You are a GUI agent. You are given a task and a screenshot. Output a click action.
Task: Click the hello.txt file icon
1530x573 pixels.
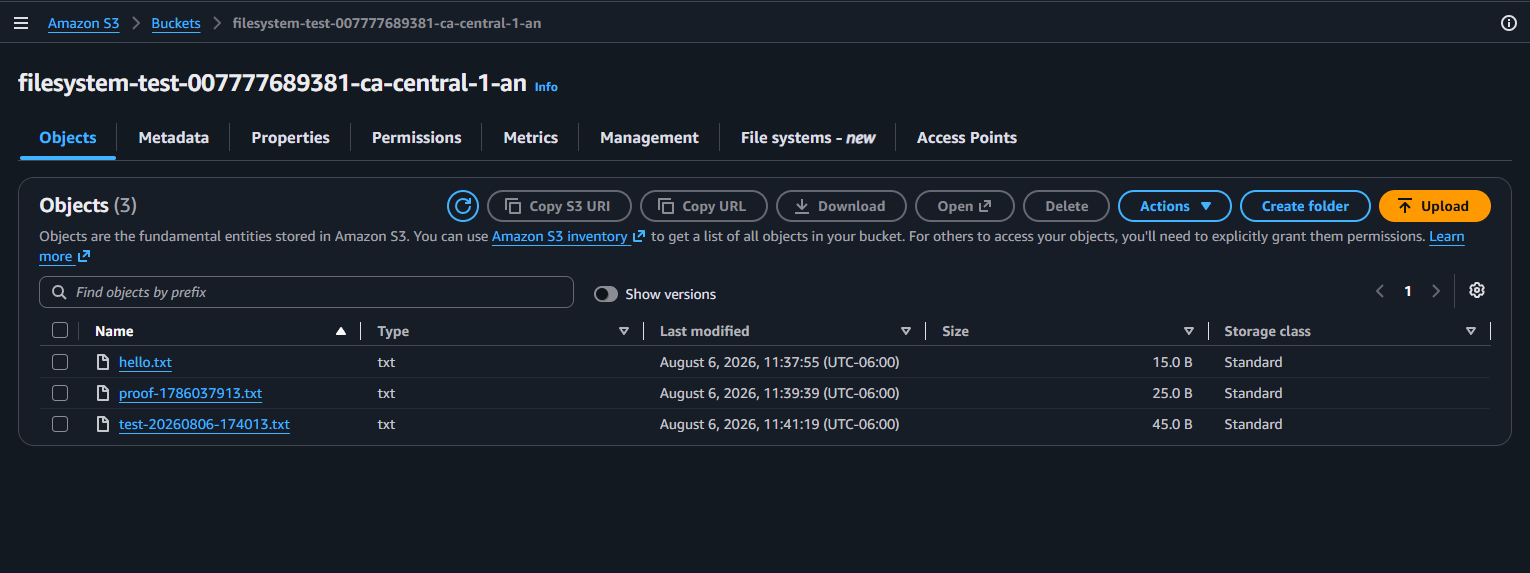[x=102, y=362]
